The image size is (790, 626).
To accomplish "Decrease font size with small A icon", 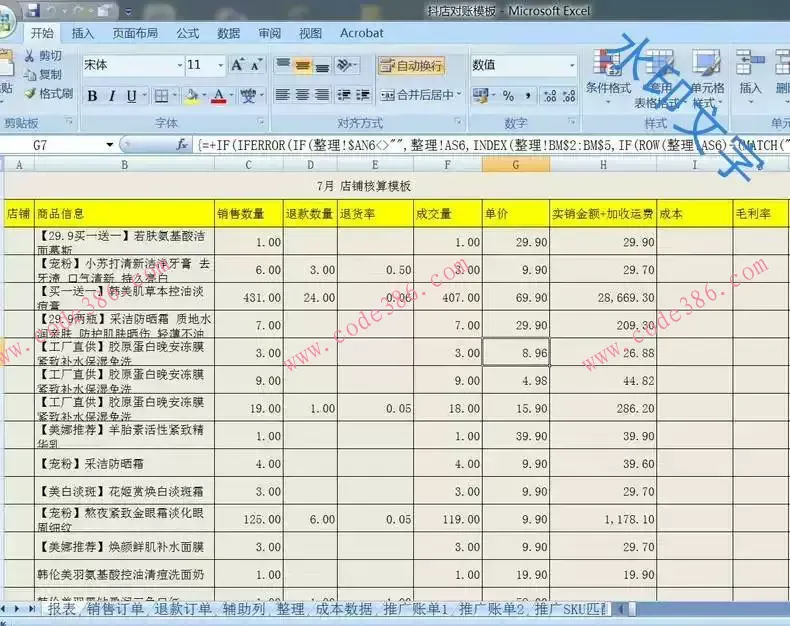I will click(256, 65).
